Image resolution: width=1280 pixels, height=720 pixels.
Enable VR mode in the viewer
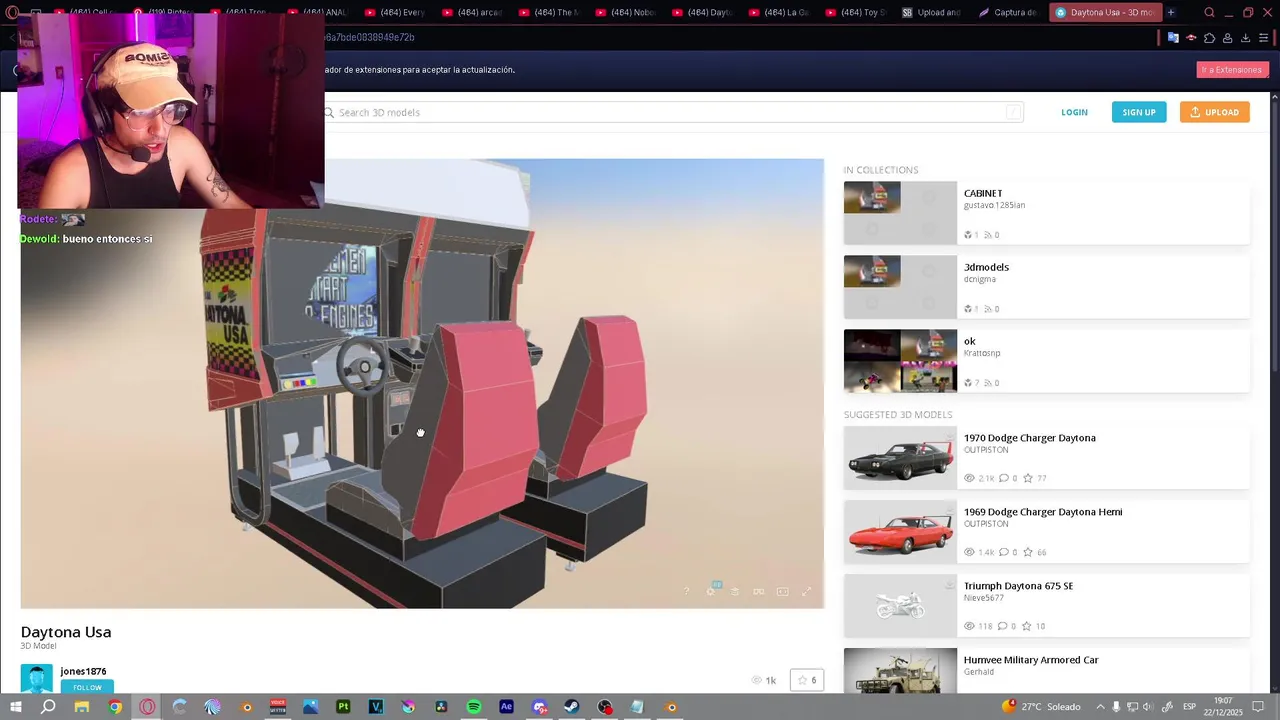coord(759,592)
